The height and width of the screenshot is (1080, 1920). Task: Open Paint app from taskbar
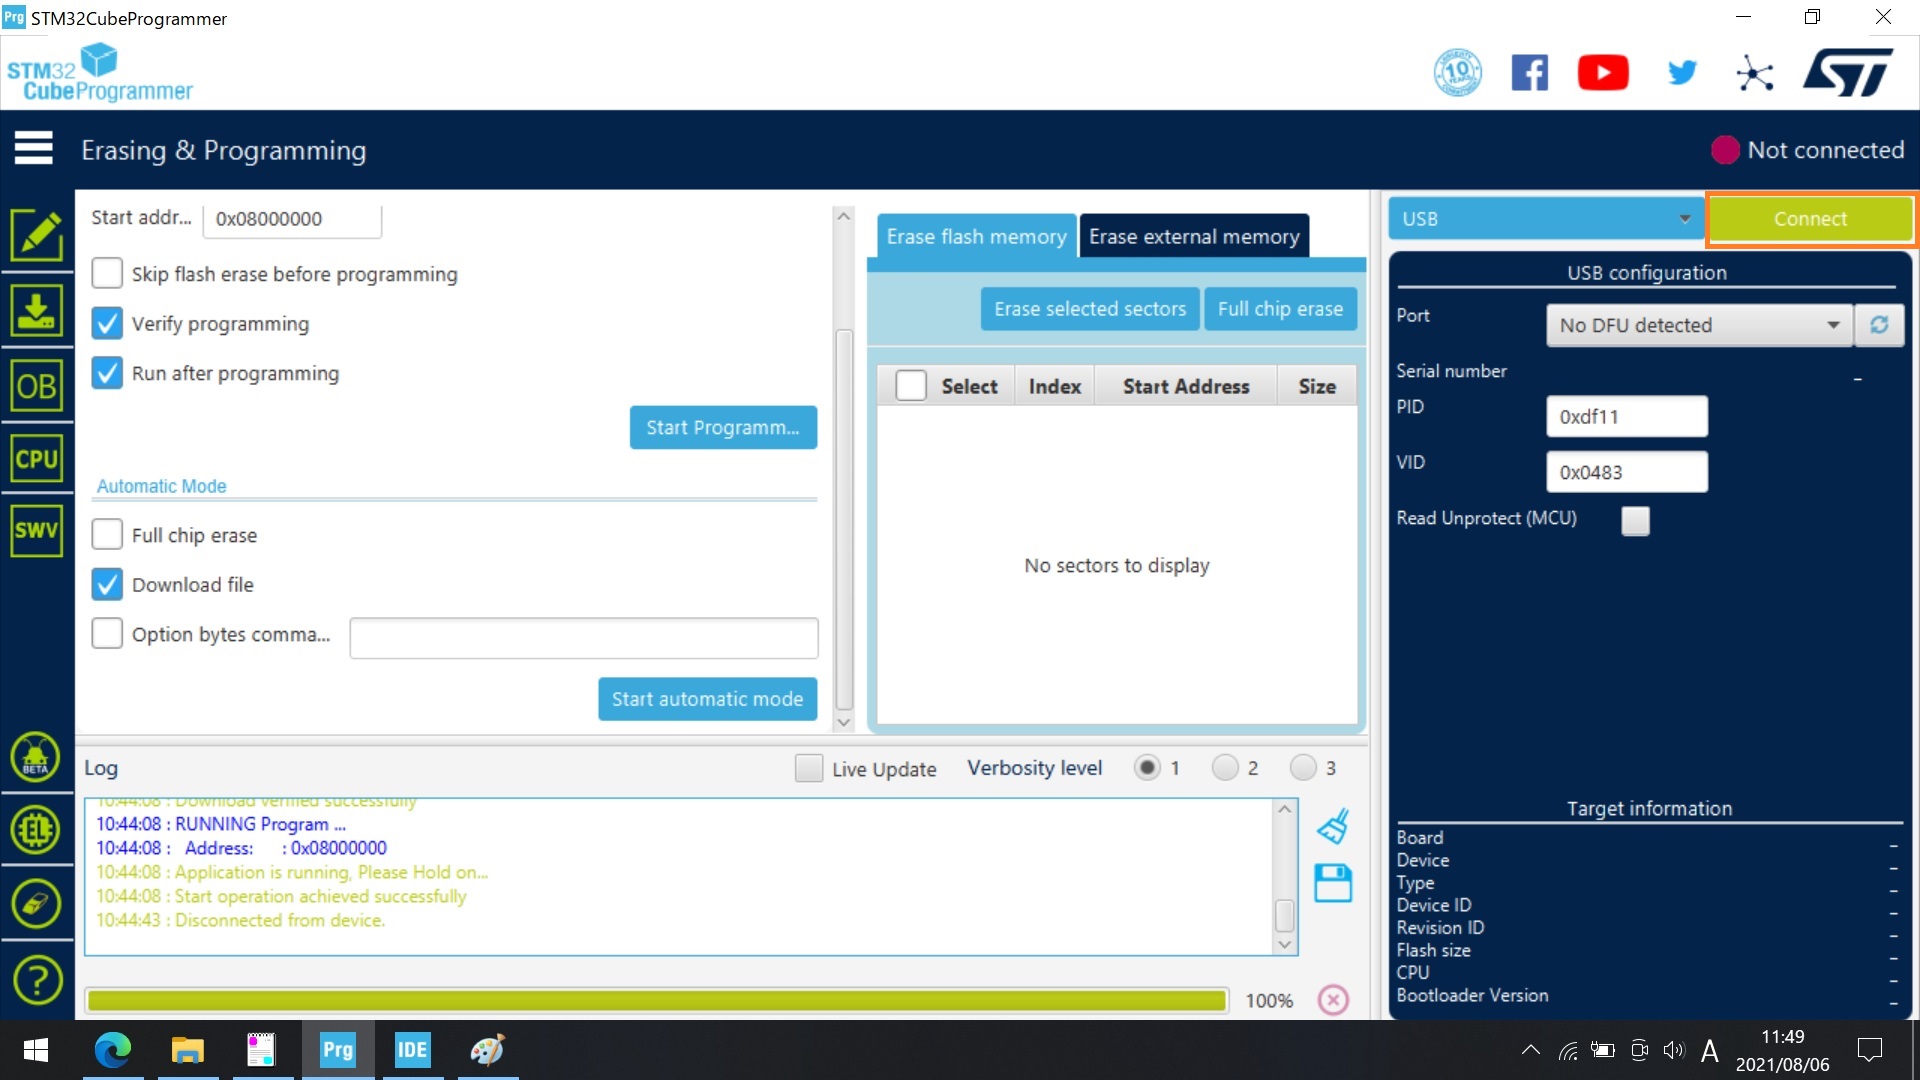(487, 1050)
